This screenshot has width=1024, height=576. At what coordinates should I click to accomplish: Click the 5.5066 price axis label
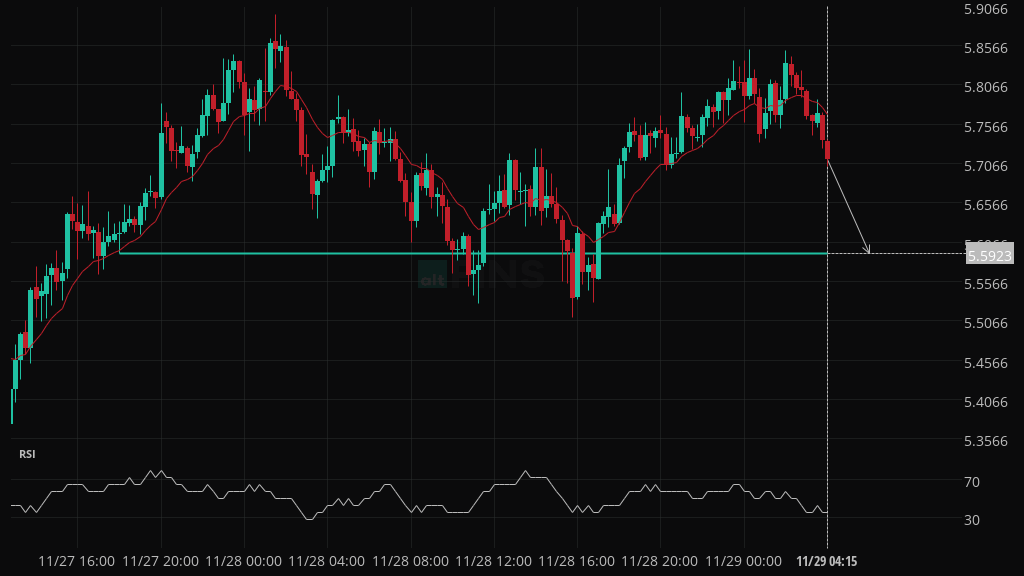(987, 323)
